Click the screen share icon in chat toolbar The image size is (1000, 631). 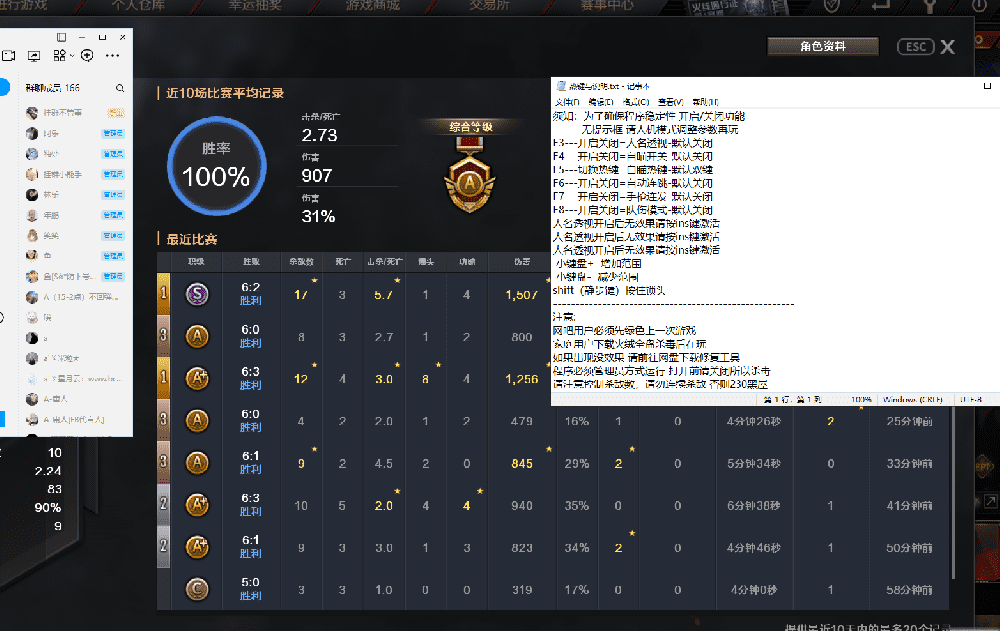34,56
